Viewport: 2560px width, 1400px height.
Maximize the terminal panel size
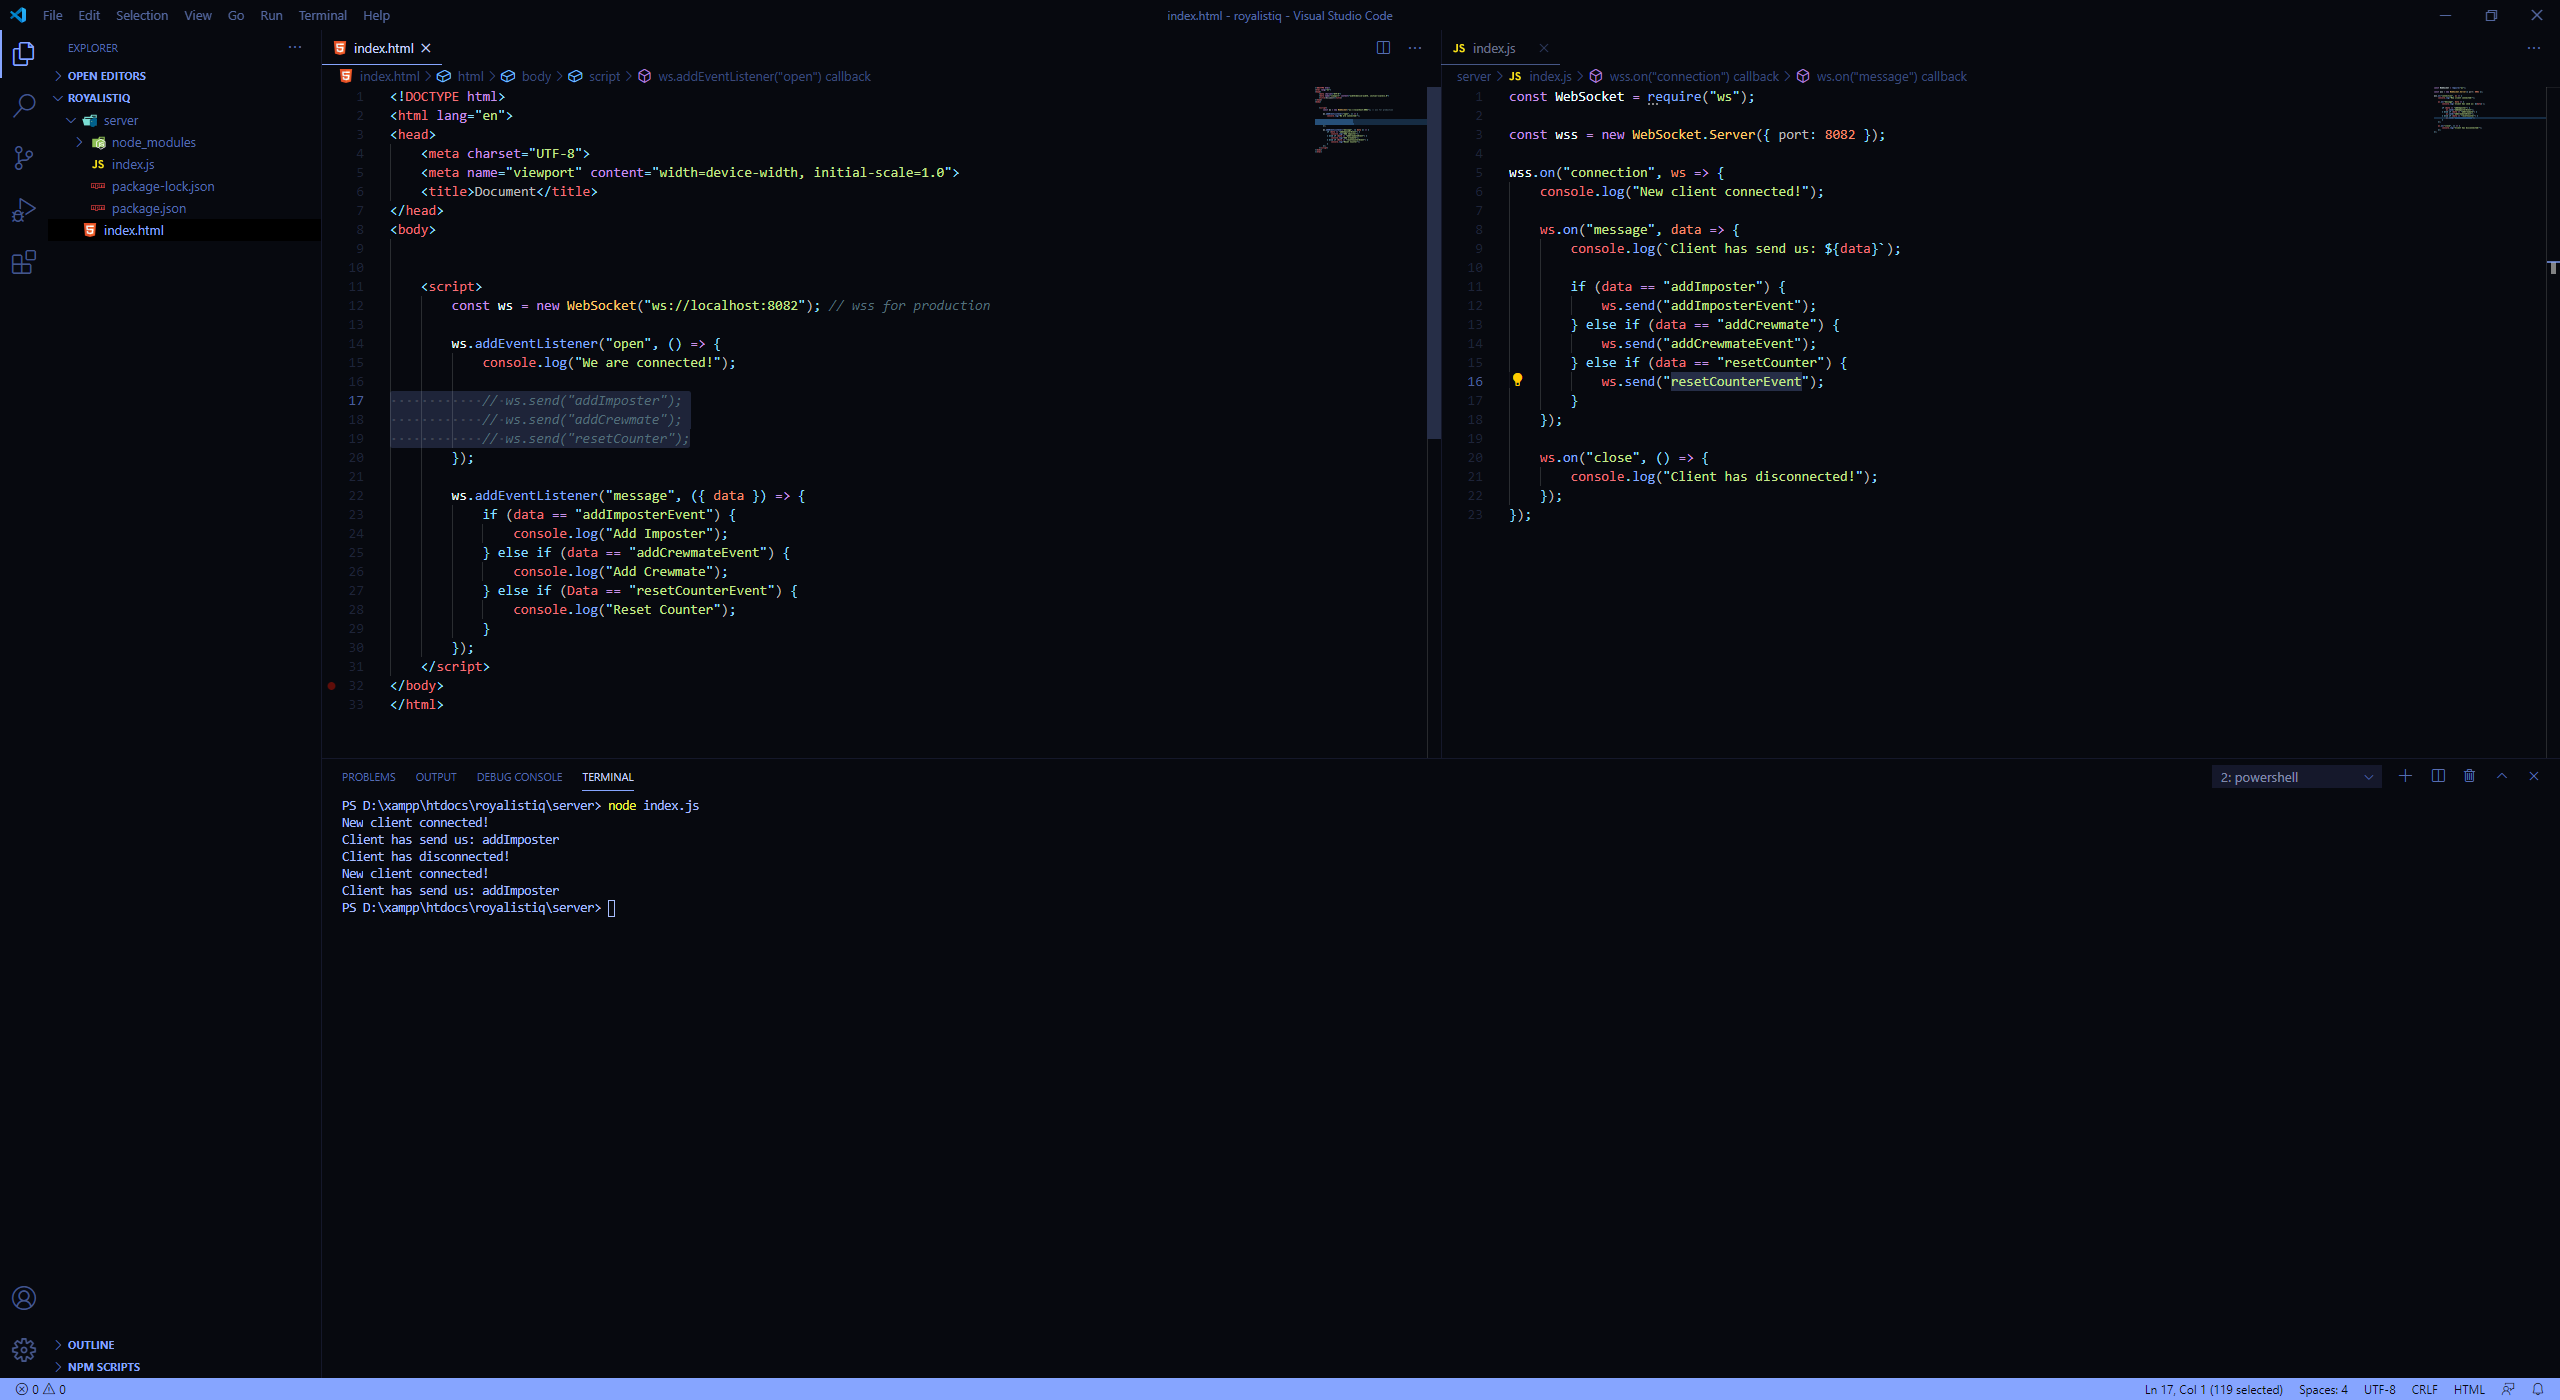(x=2502, y=776)
